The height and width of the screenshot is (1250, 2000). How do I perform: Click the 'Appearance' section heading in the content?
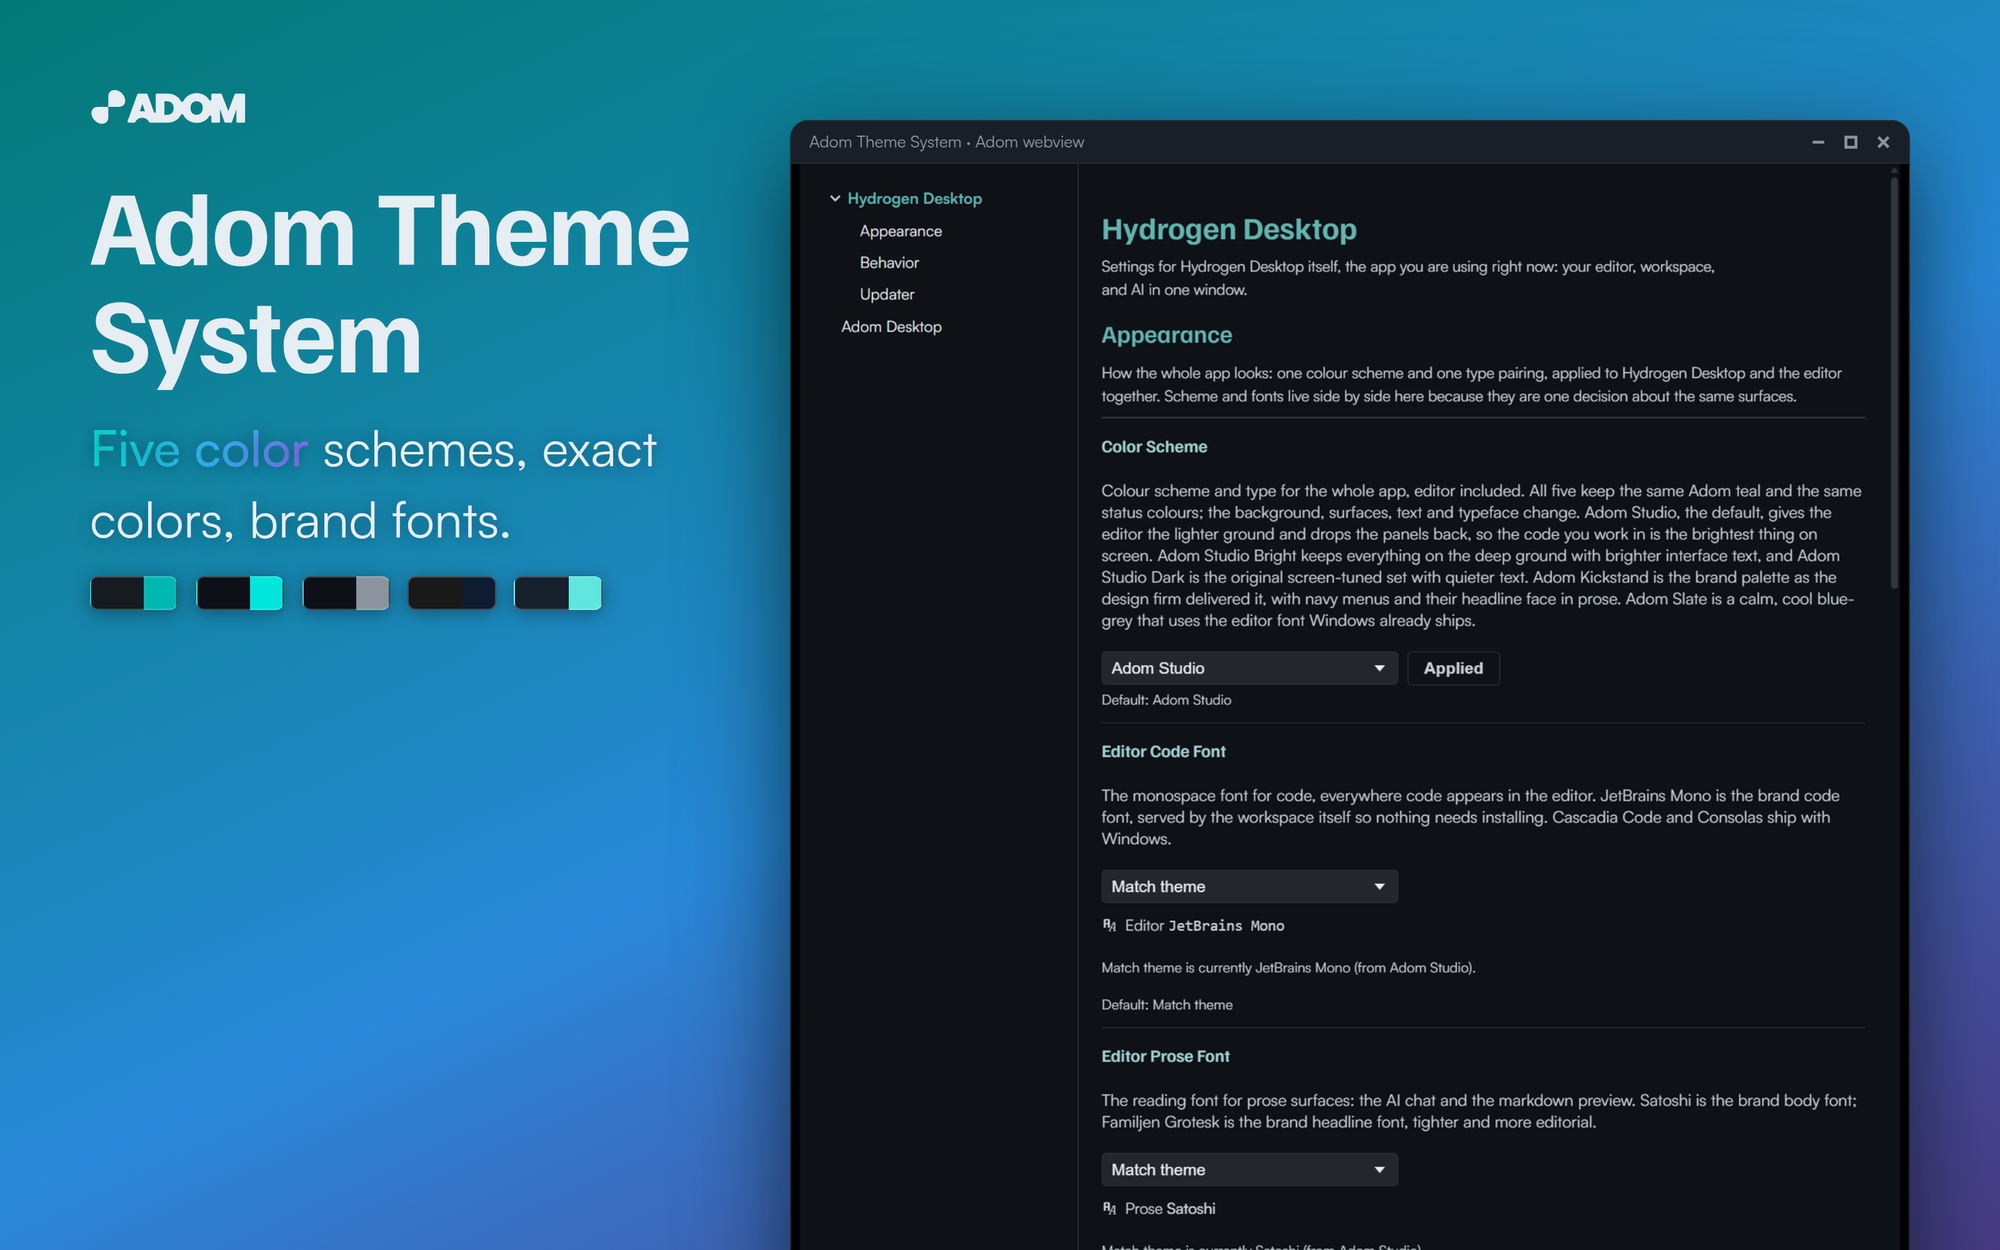[x=1166, y=335]
